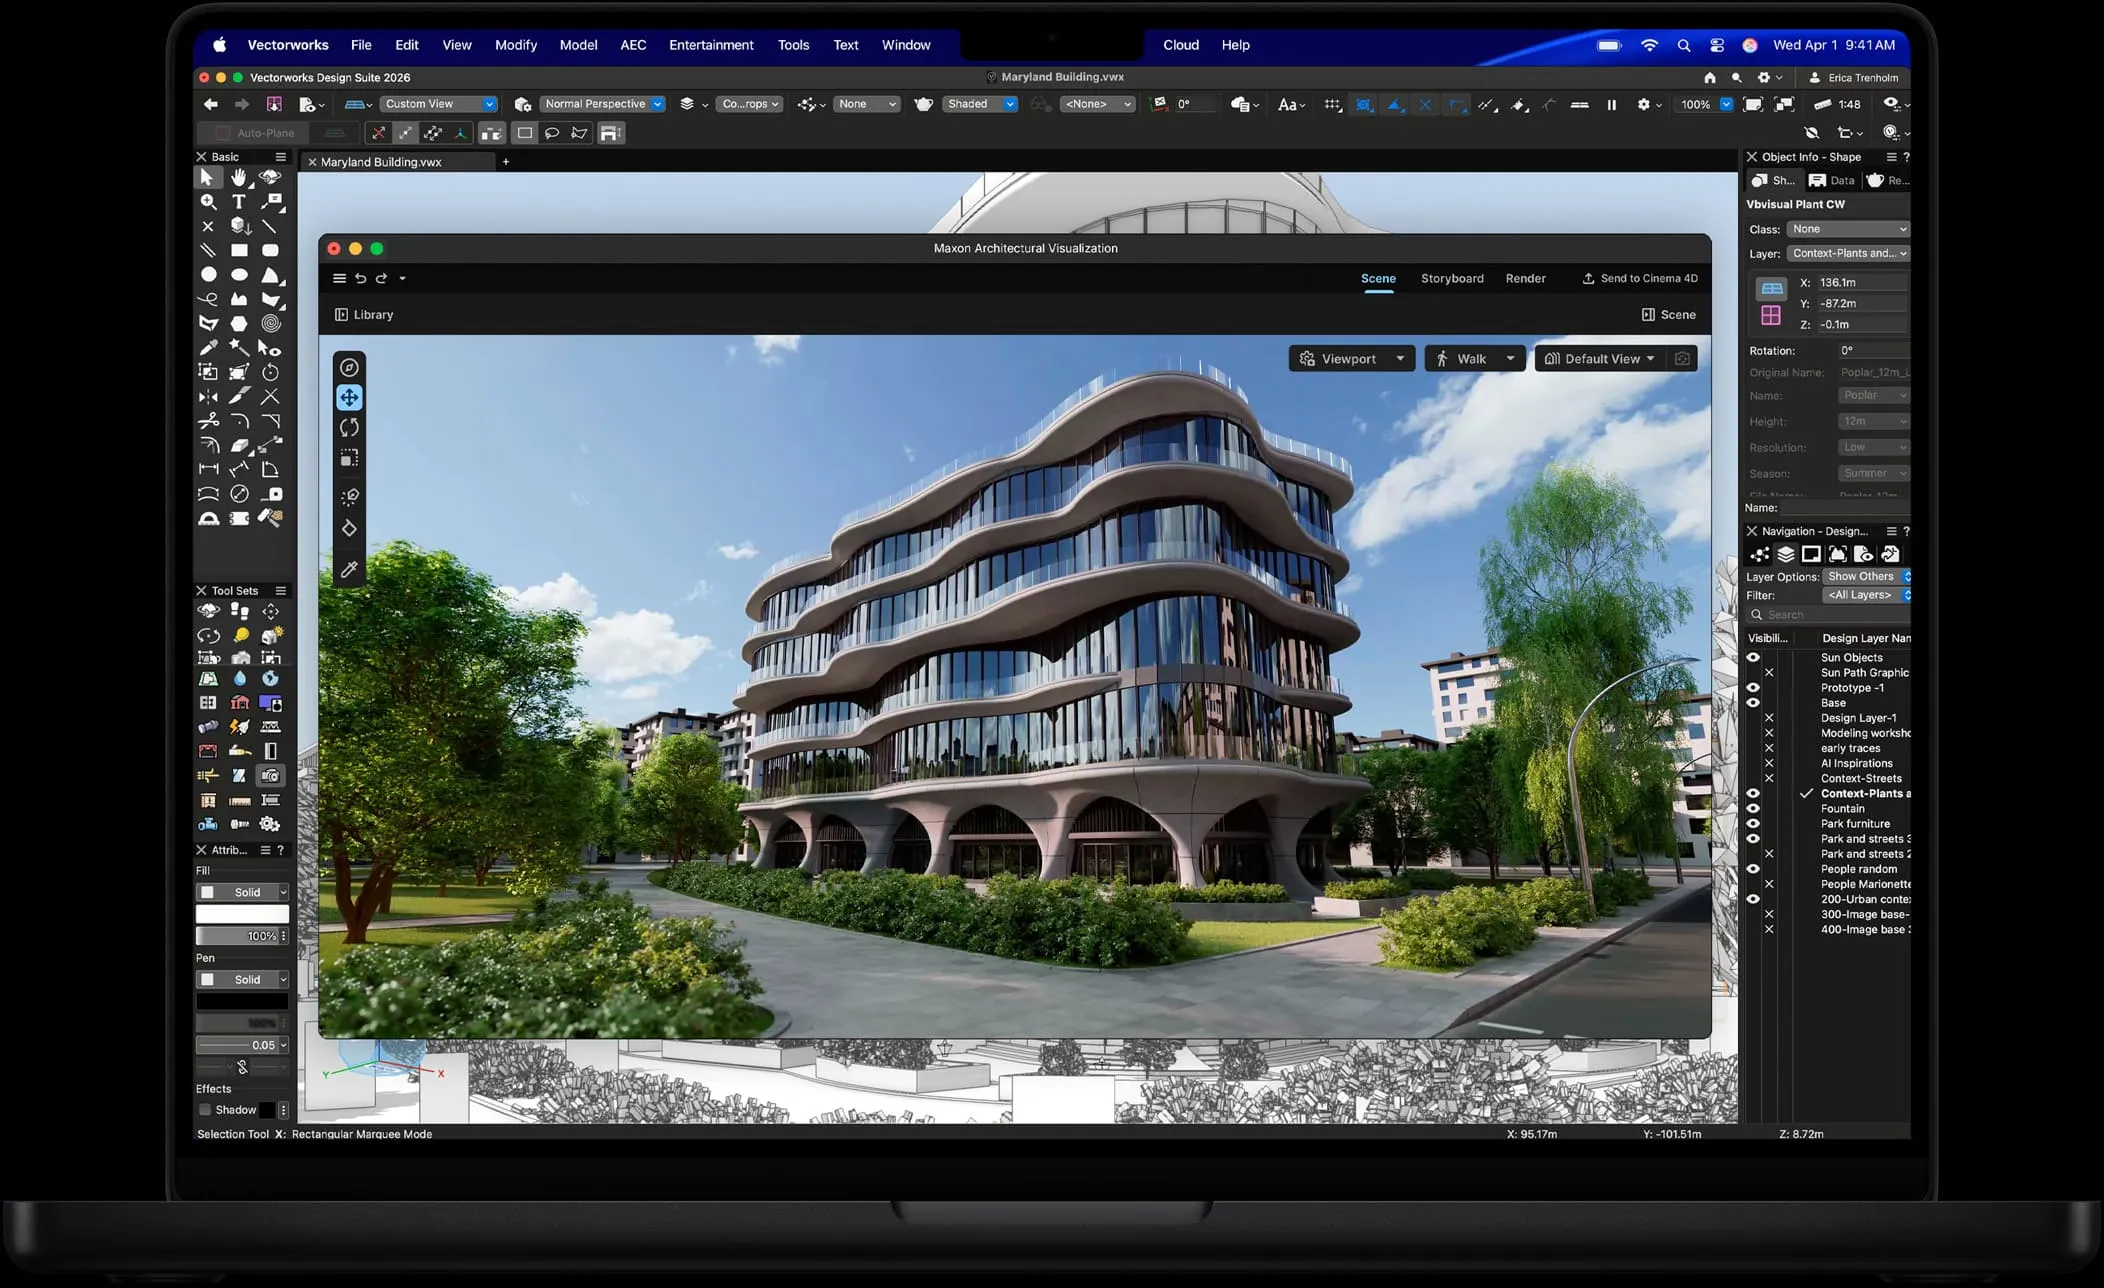Select the Text tool
This screenshot has height=1288, width=2104.
[240, 202]
